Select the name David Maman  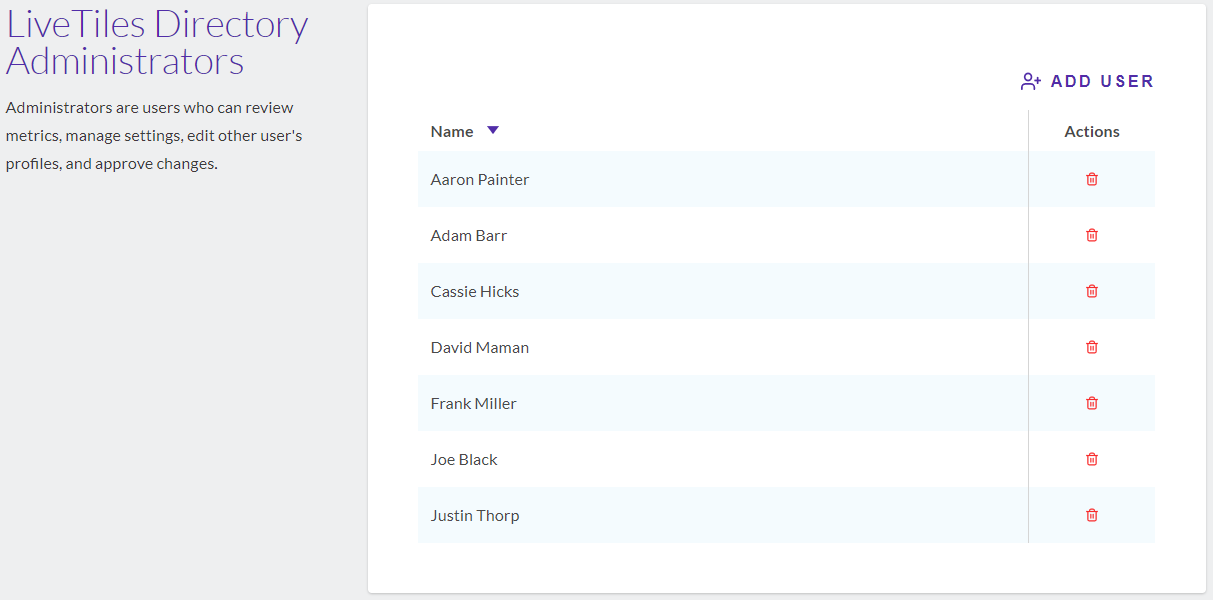pyautogui.click(x=480, y=348)
